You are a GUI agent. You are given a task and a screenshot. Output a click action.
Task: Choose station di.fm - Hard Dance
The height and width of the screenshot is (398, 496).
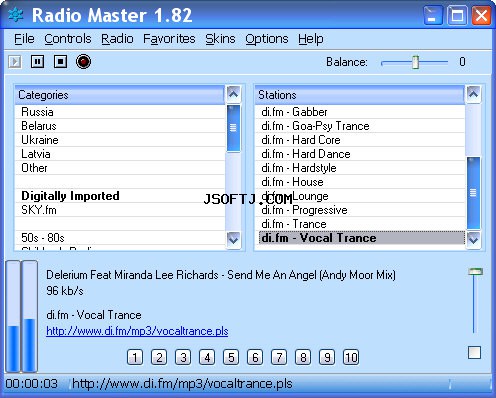360,154
